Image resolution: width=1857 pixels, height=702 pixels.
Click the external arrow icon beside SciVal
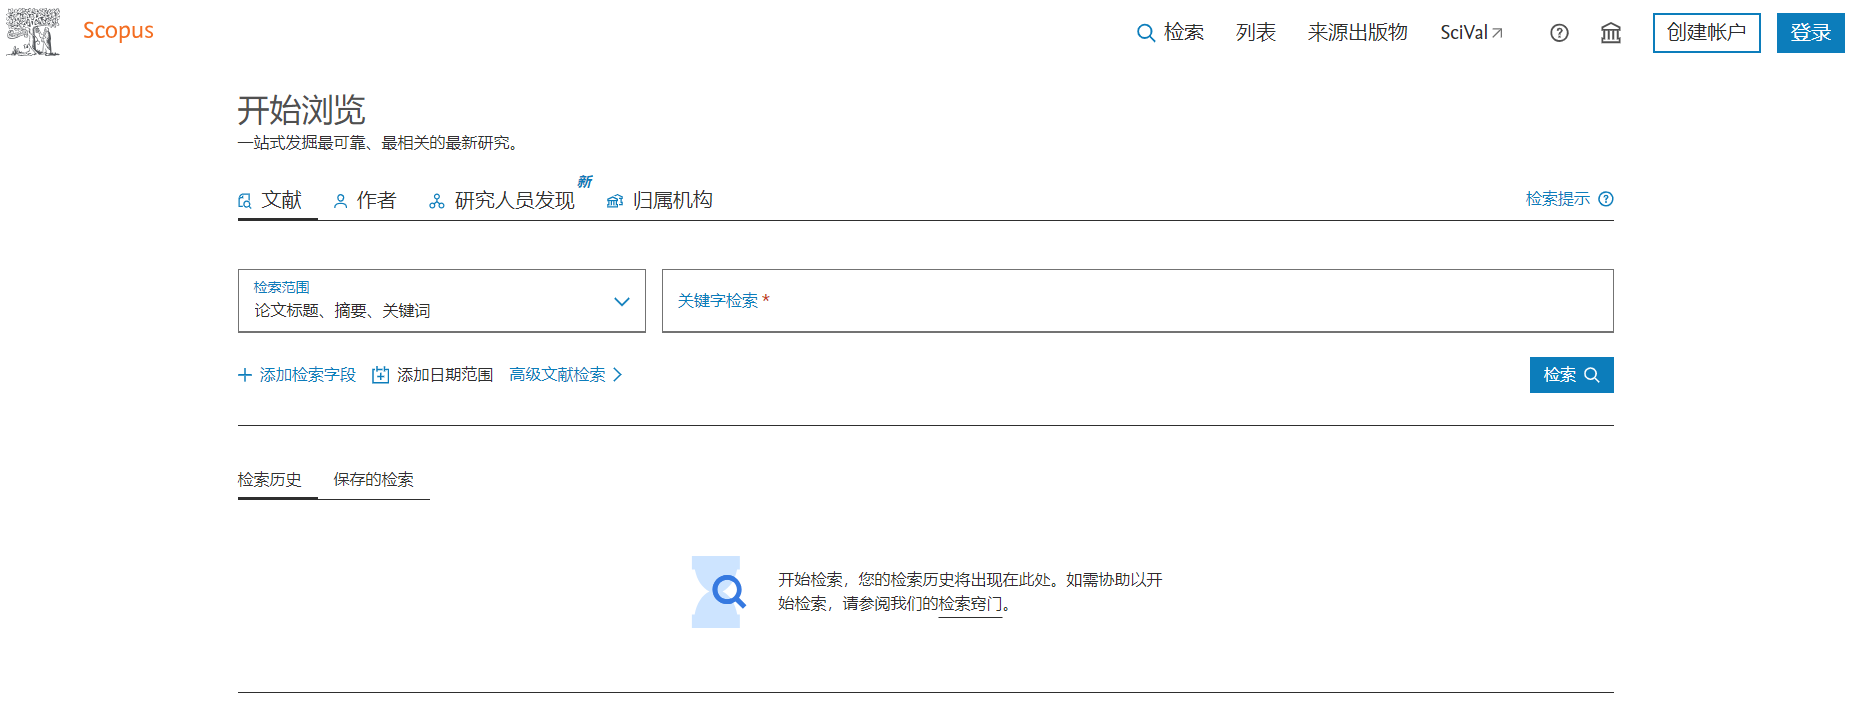click(x=1497, y=33)
